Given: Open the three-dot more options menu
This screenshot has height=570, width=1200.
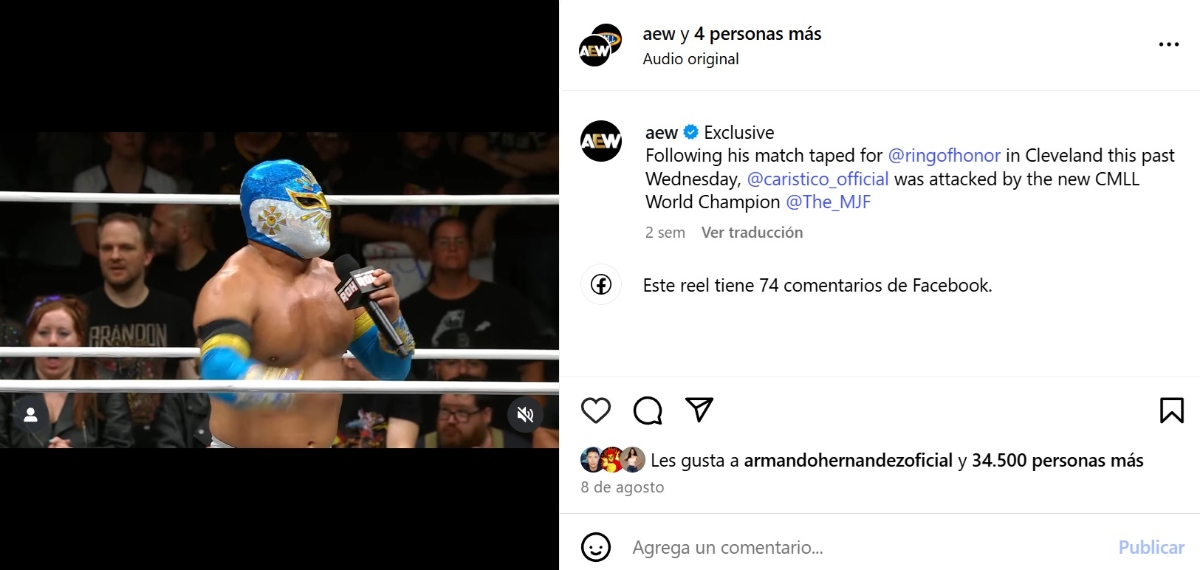Looking at the screenshot, I should 1168,45.
